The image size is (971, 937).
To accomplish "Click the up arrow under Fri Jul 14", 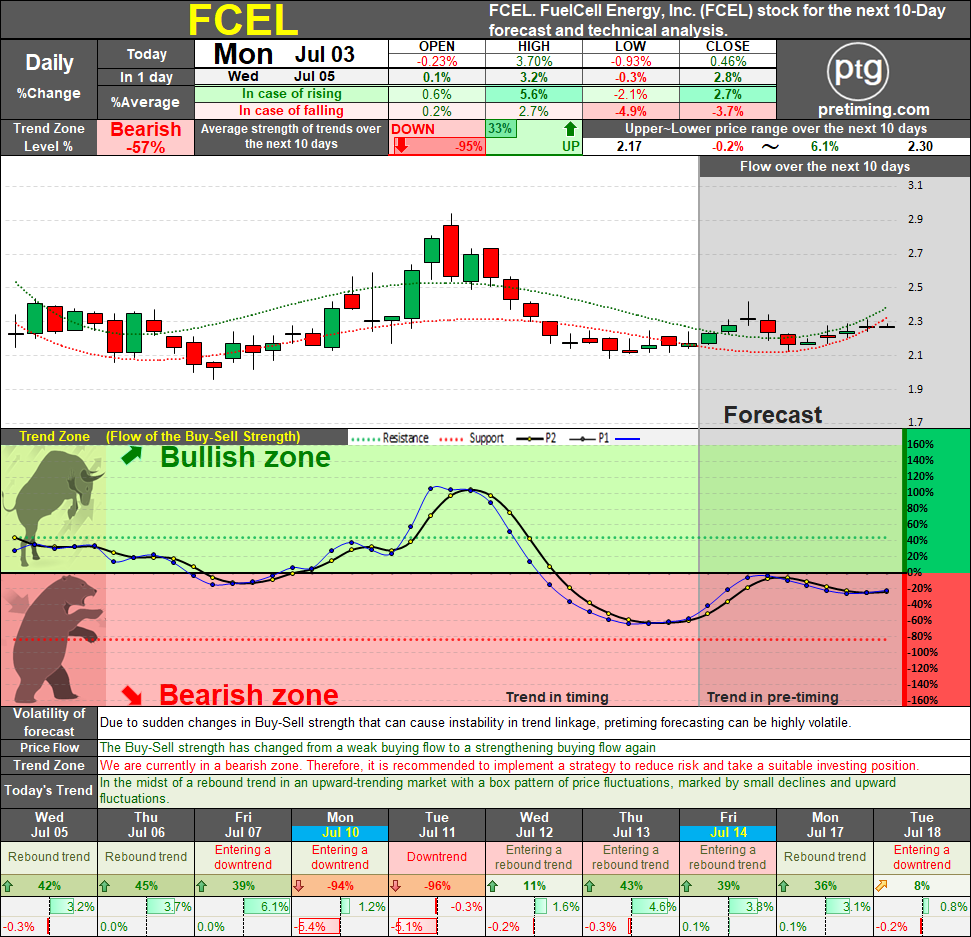I will tap(687, 886).
